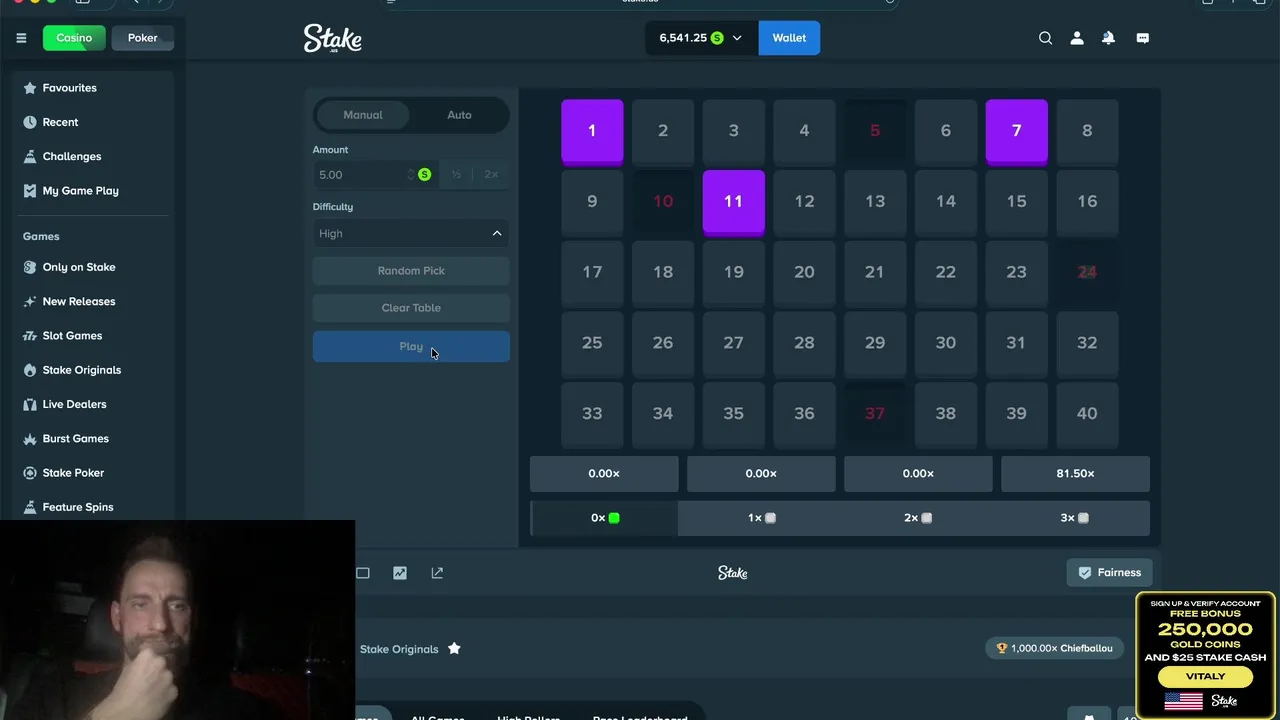The width and height of the screenshot is (1280, 720).
Task: Click the green currency coin in Amount field
Action: click(424, 174)
